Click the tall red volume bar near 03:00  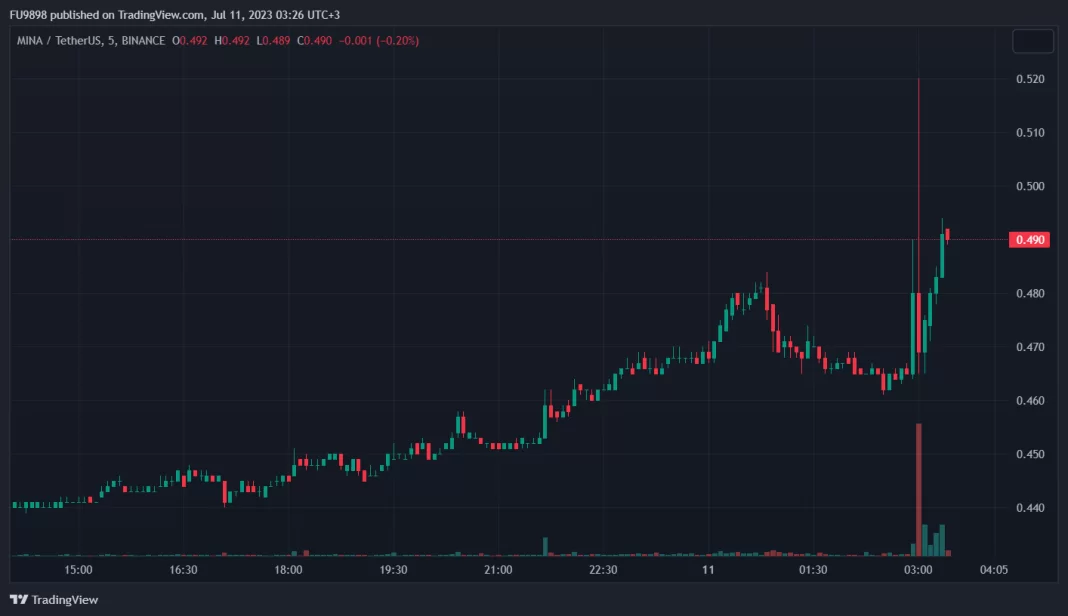pos(918,488)
